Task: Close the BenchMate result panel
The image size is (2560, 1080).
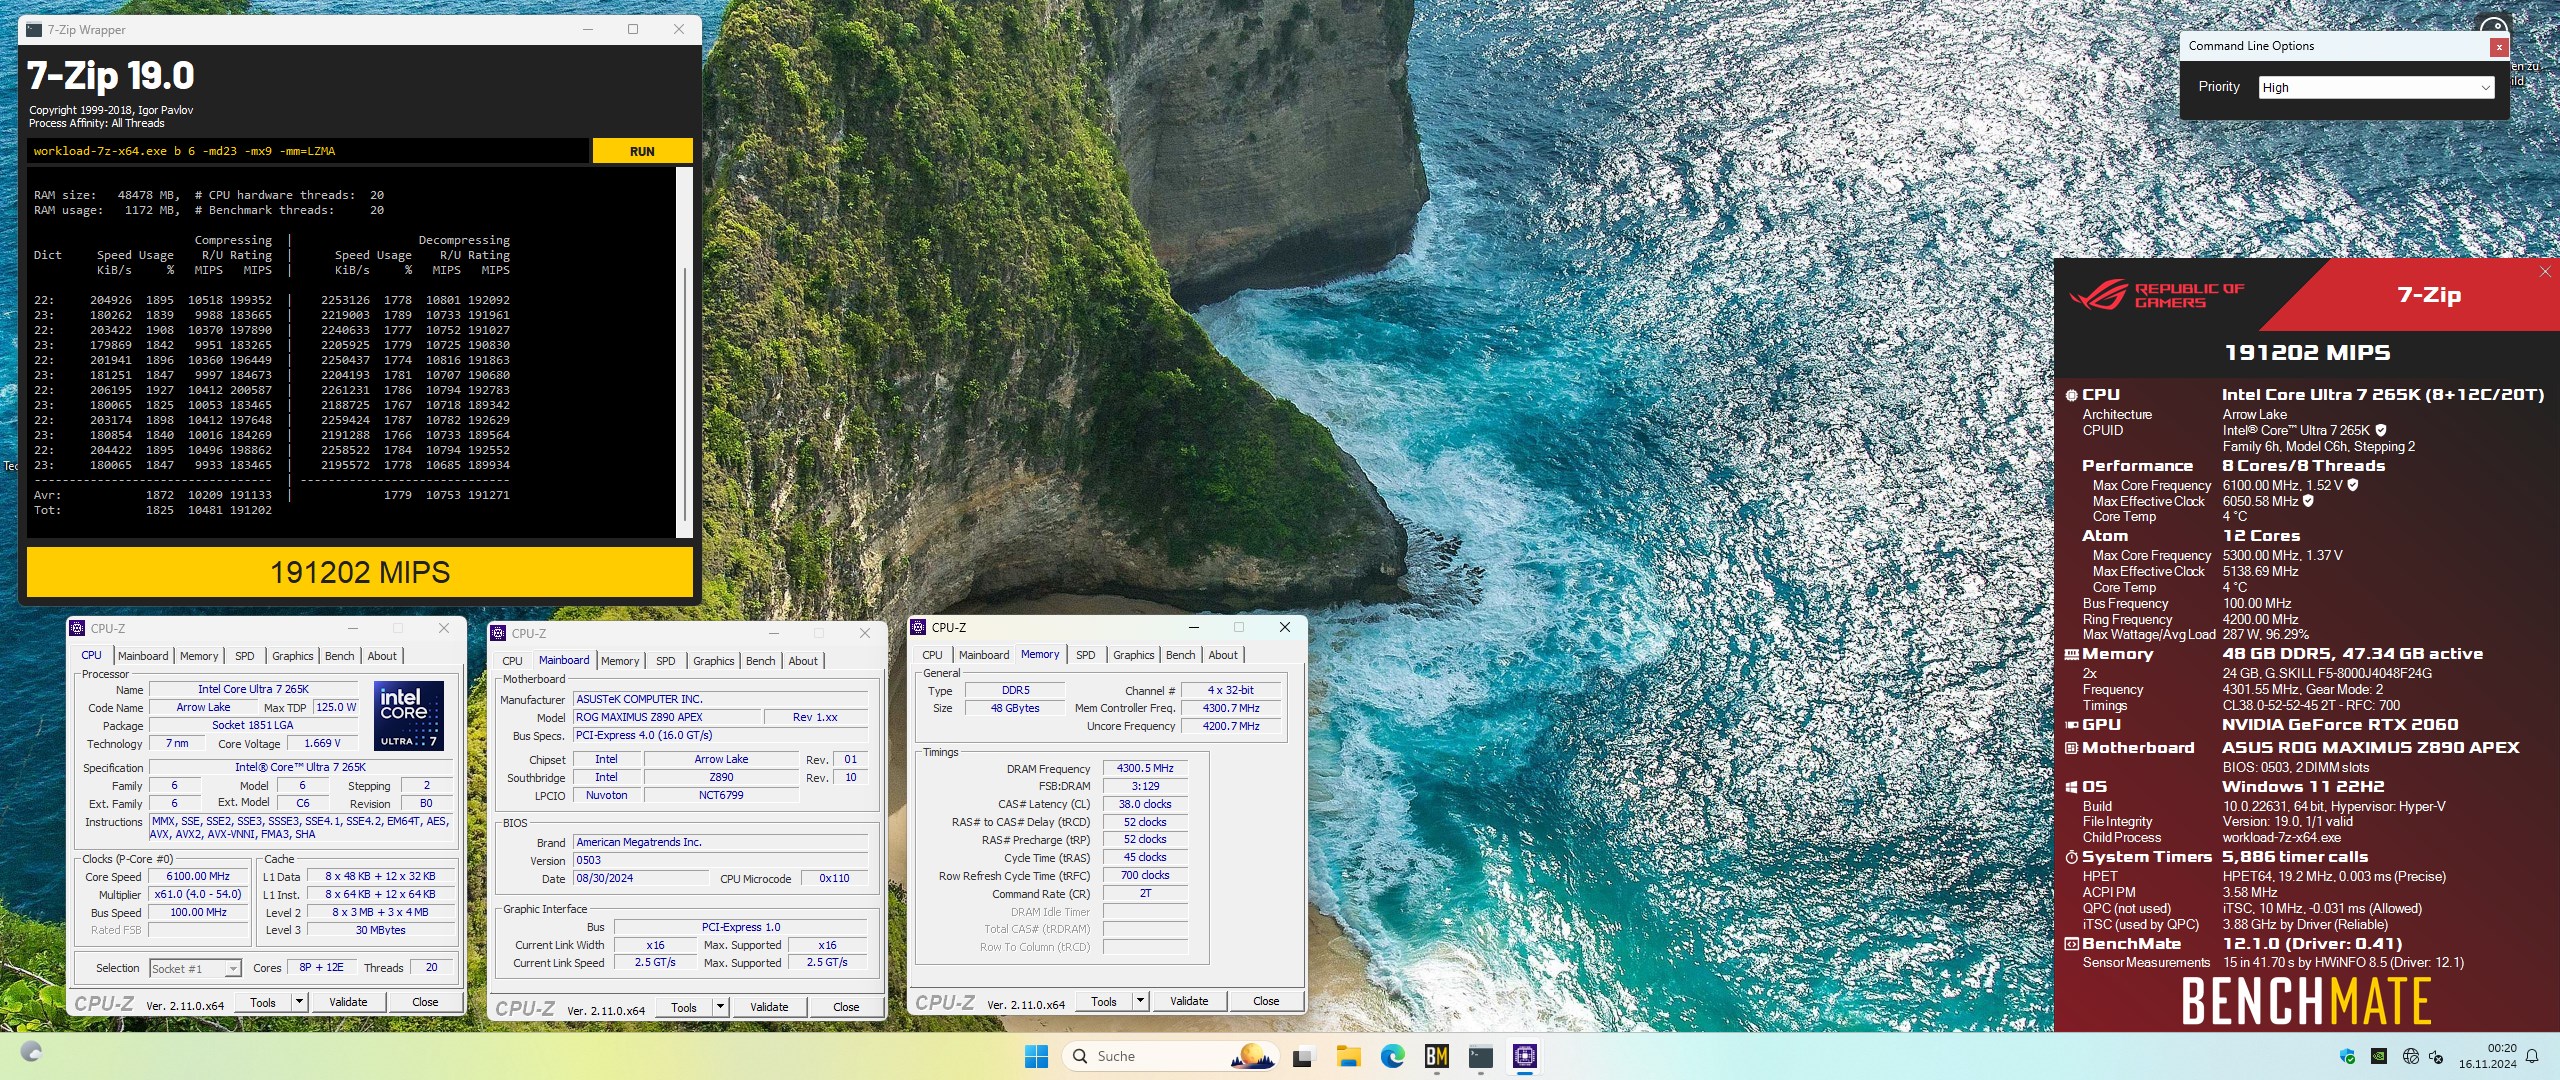Action: click(2545, 272)
